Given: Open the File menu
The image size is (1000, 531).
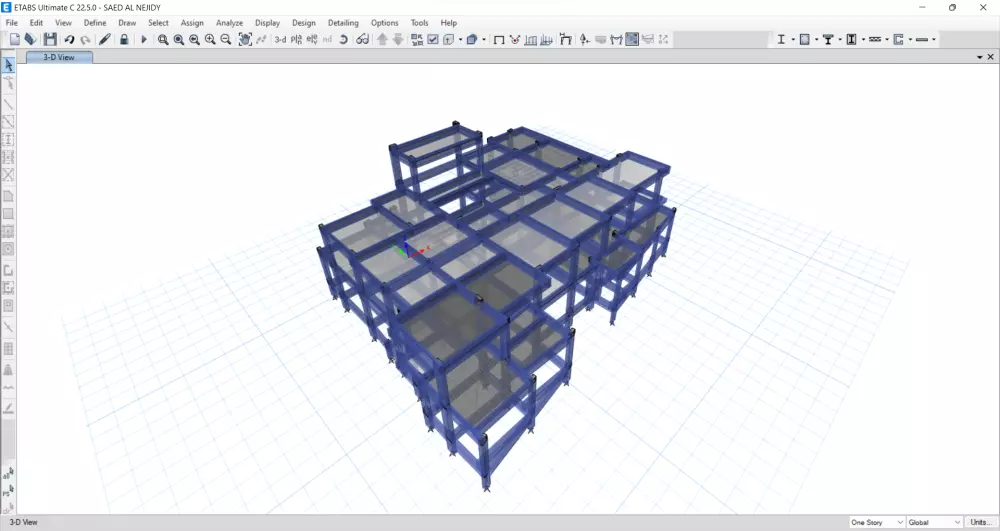Looking at the screenshot, I should (11, 22).
